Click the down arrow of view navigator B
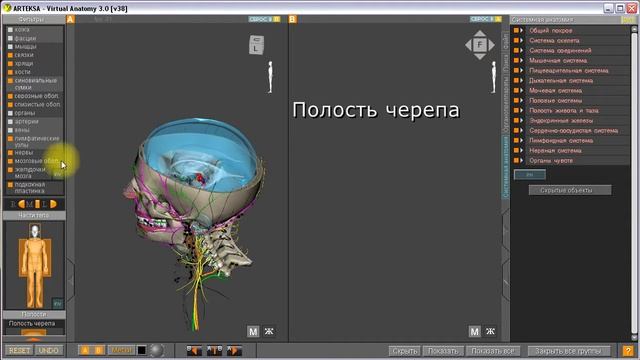This screenshot has width=640, height=360. tap(480, 56)
